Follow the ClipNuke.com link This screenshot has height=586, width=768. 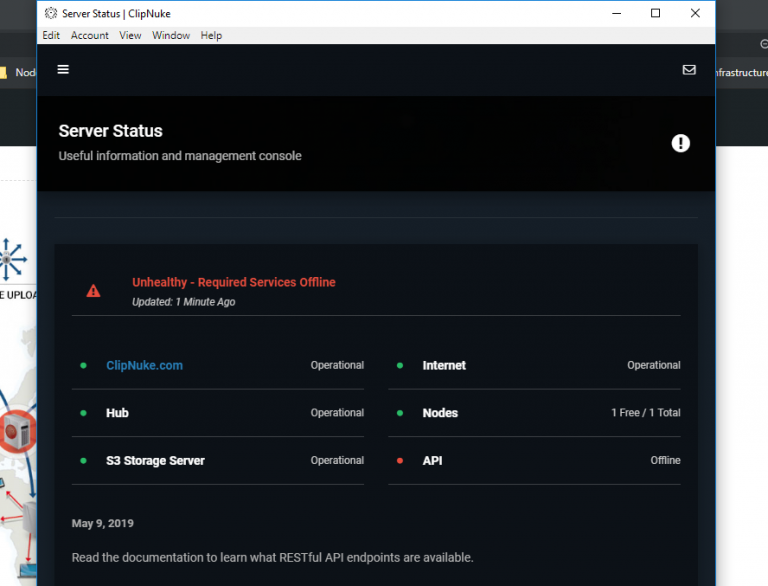click(x=144, y=366)
